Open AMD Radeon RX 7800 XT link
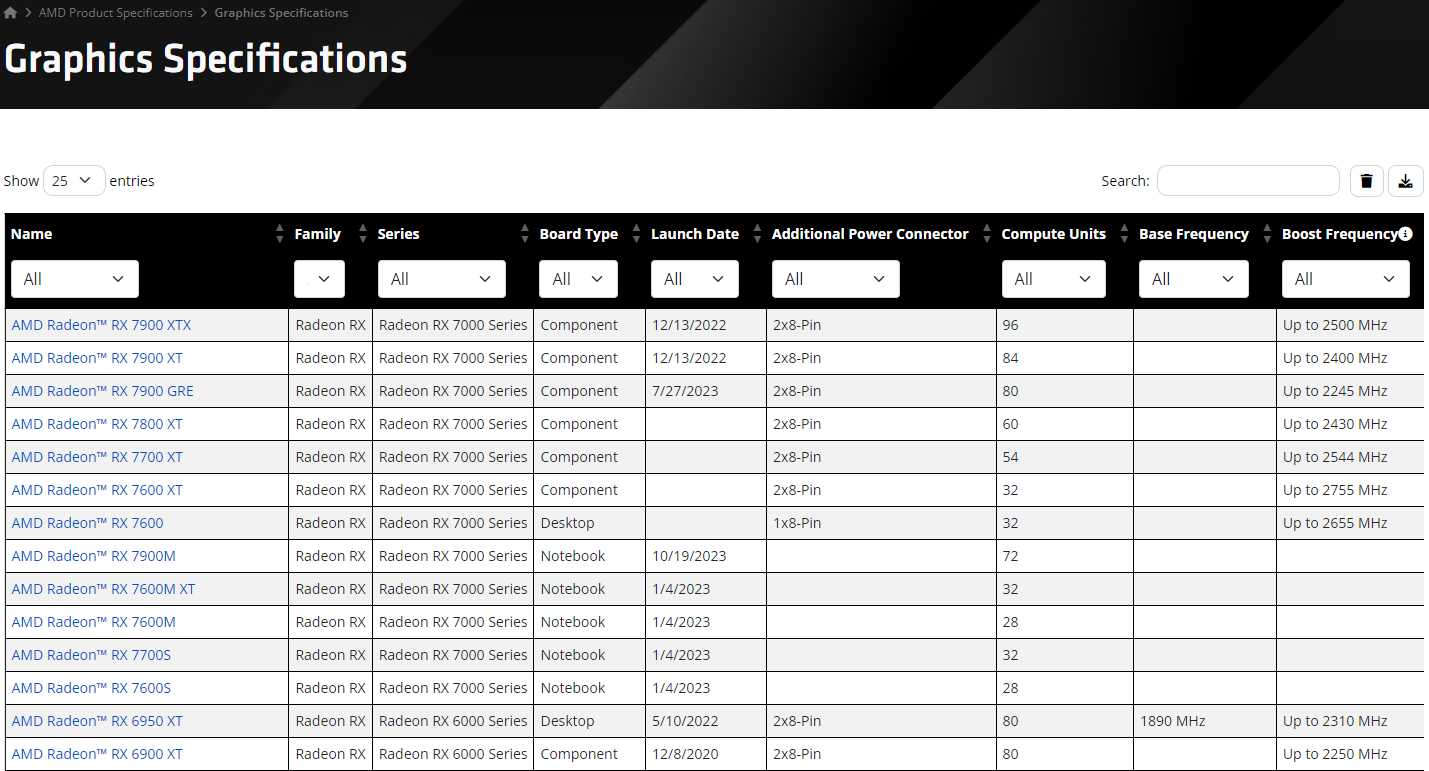Image resolution: width=1429 pixels, height=771 pixels. 97,424
